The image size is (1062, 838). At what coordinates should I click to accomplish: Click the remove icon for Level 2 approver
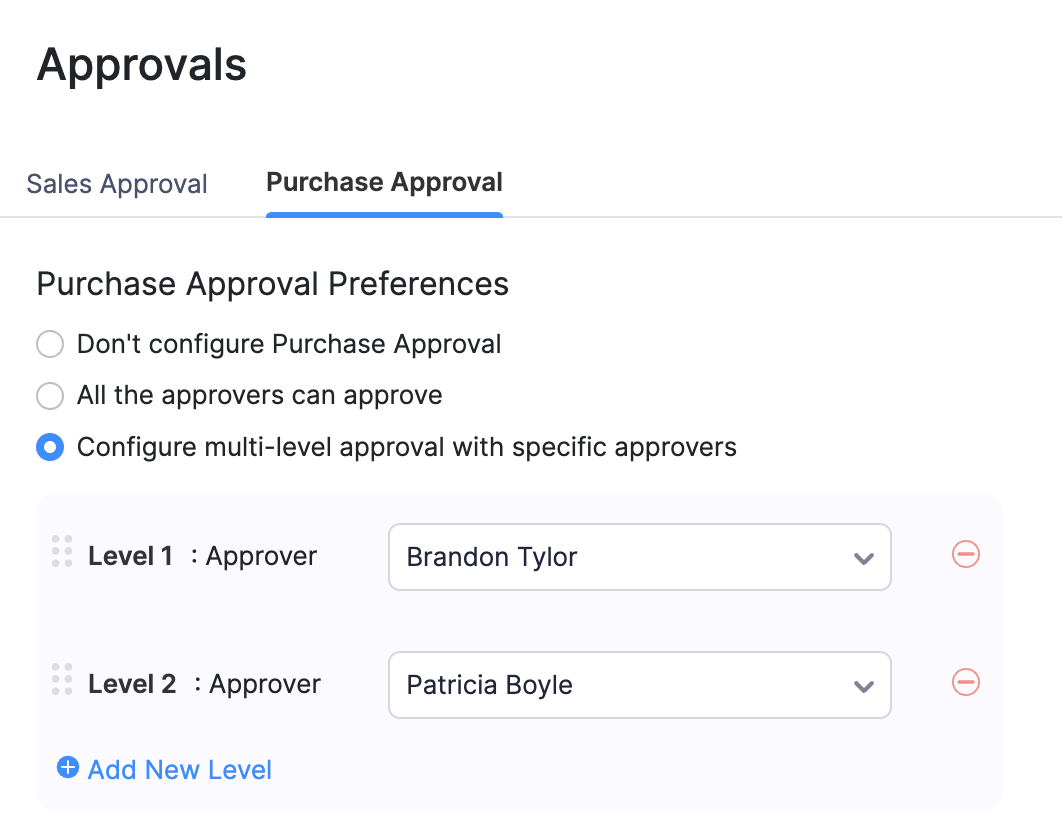click(964, 683)
